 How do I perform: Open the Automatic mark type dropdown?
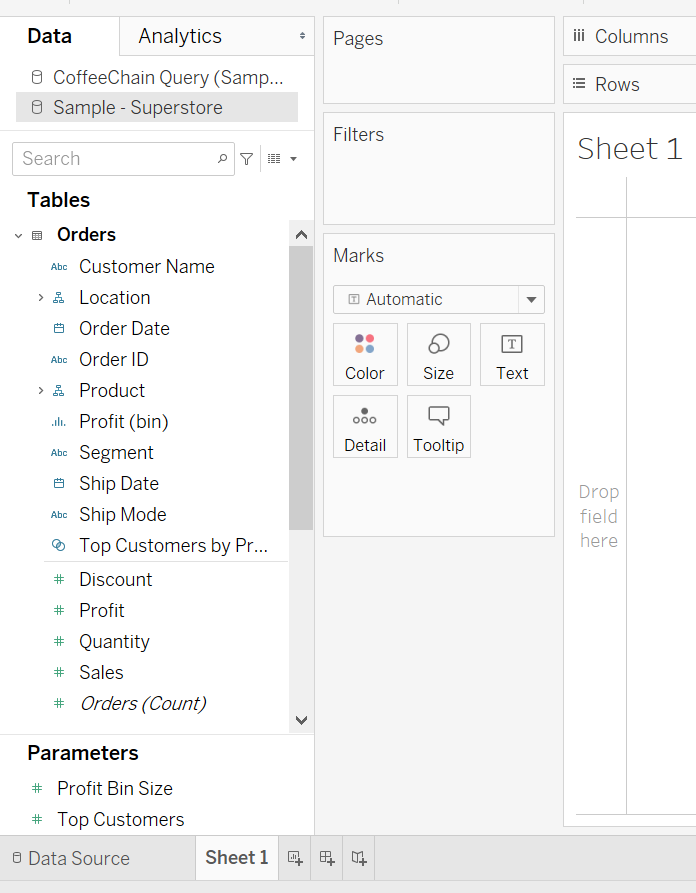point(531,299)
